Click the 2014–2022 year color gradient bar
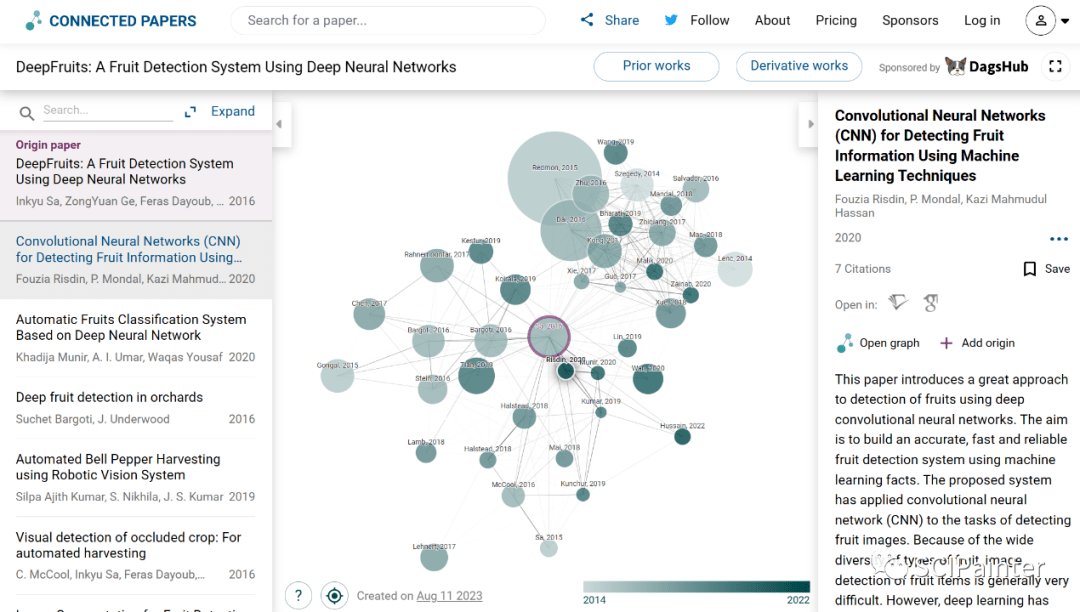1080x612 pixels. coord(696,587)
